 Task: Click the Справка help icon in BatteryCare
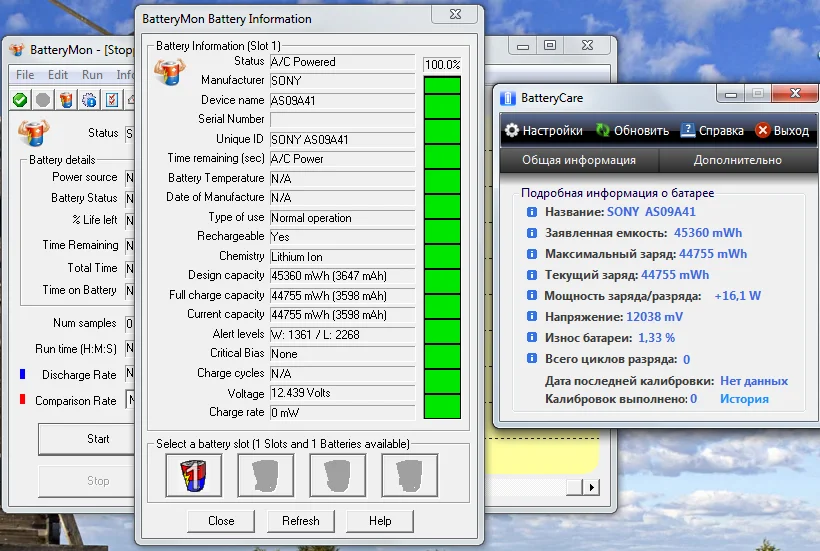(688, 130)
